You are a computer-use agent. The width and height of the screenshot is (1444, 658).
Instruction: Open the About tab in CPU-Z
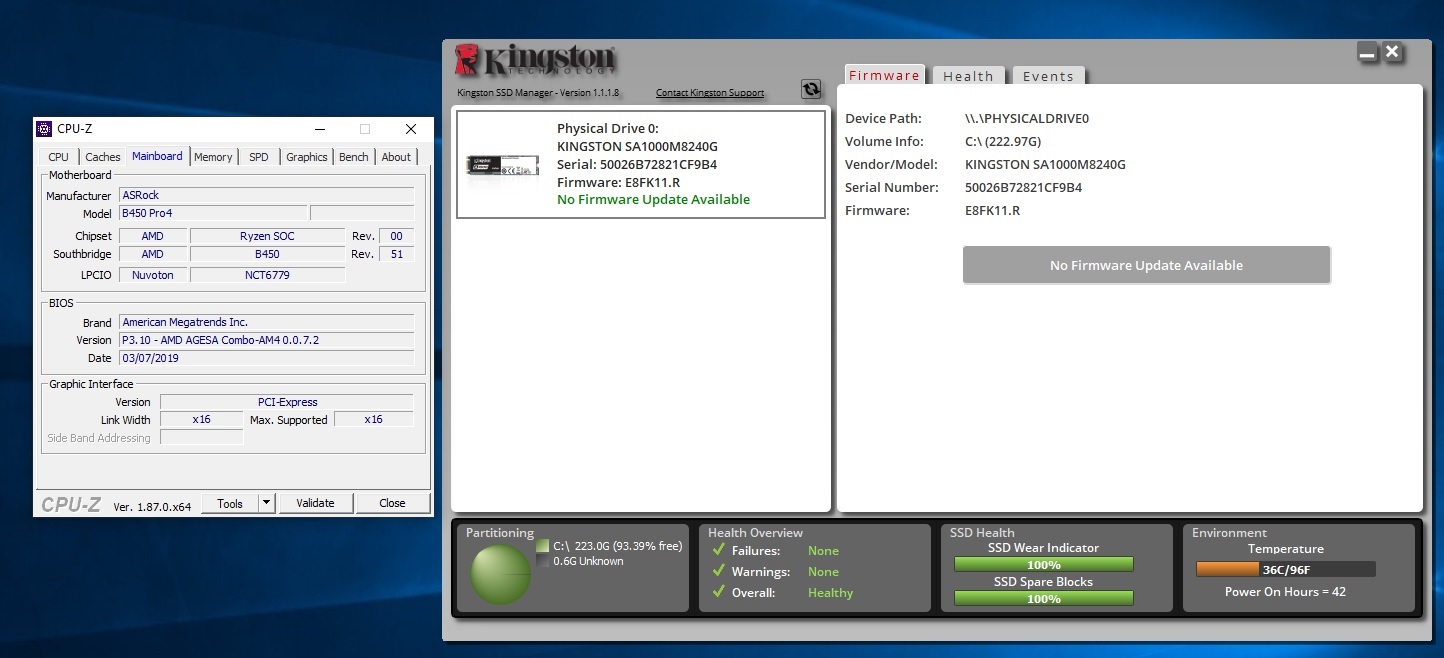(396, 157)
